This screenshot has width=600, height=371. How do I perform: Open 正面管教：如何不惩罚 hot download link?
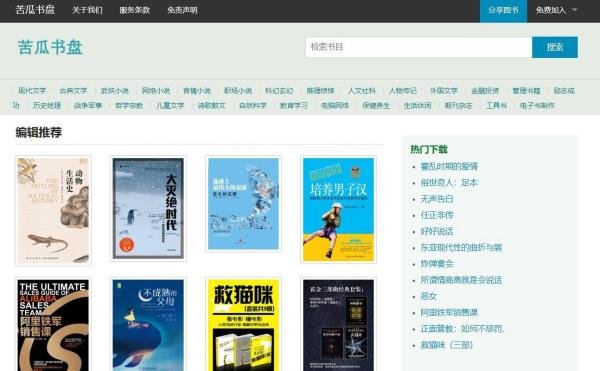pos(463,329)
